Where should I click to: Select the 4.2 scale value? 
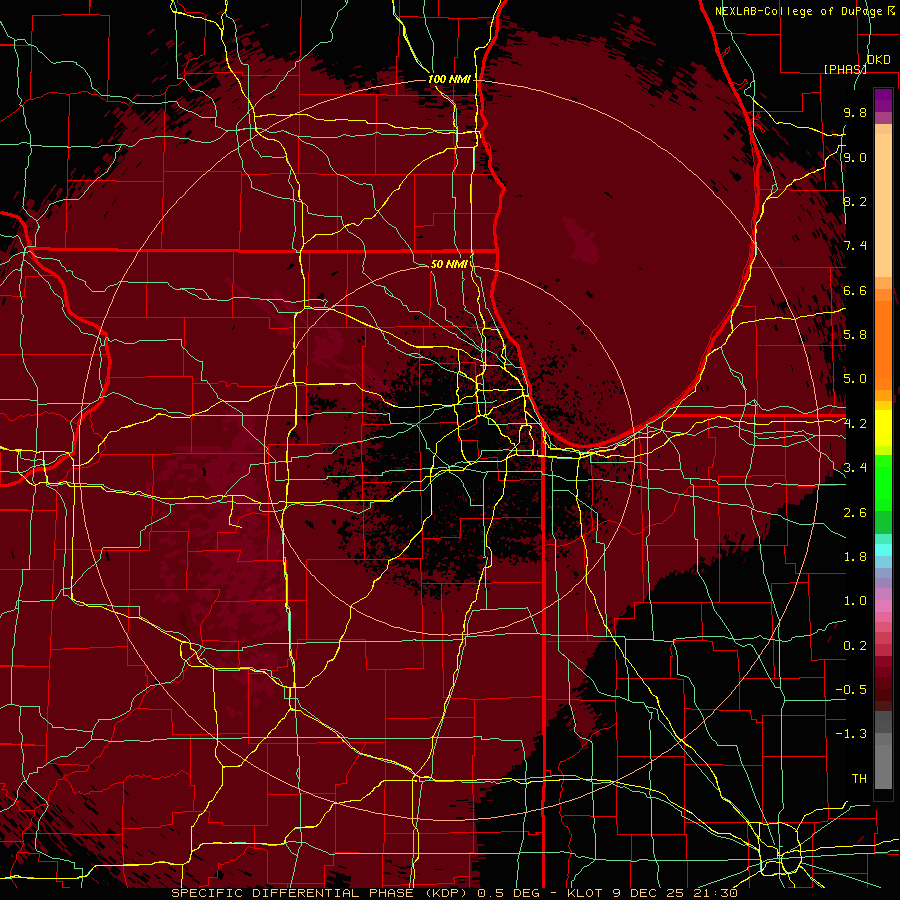tap(855, 424)
